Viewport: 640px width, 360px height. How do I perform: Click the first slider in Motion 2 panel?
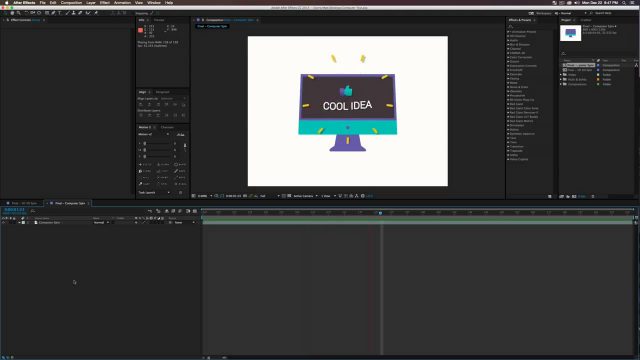(x=158, y=144)
